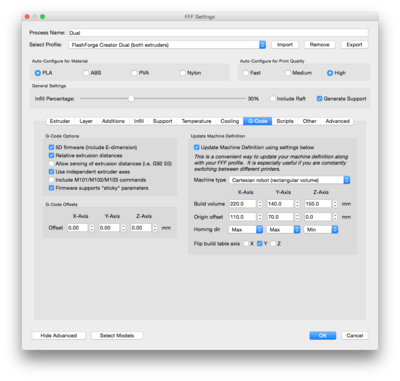400x381 pixels.
Task: Click X-Axis Build volume field
Action: [242, 204]
